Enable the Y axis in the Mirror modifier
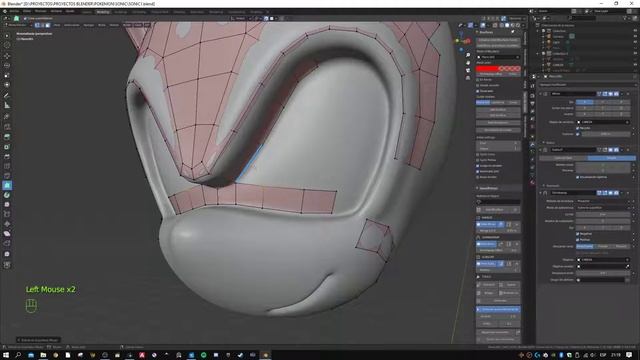The height and width of the screenshot is (360, 640). click(602, 102)
